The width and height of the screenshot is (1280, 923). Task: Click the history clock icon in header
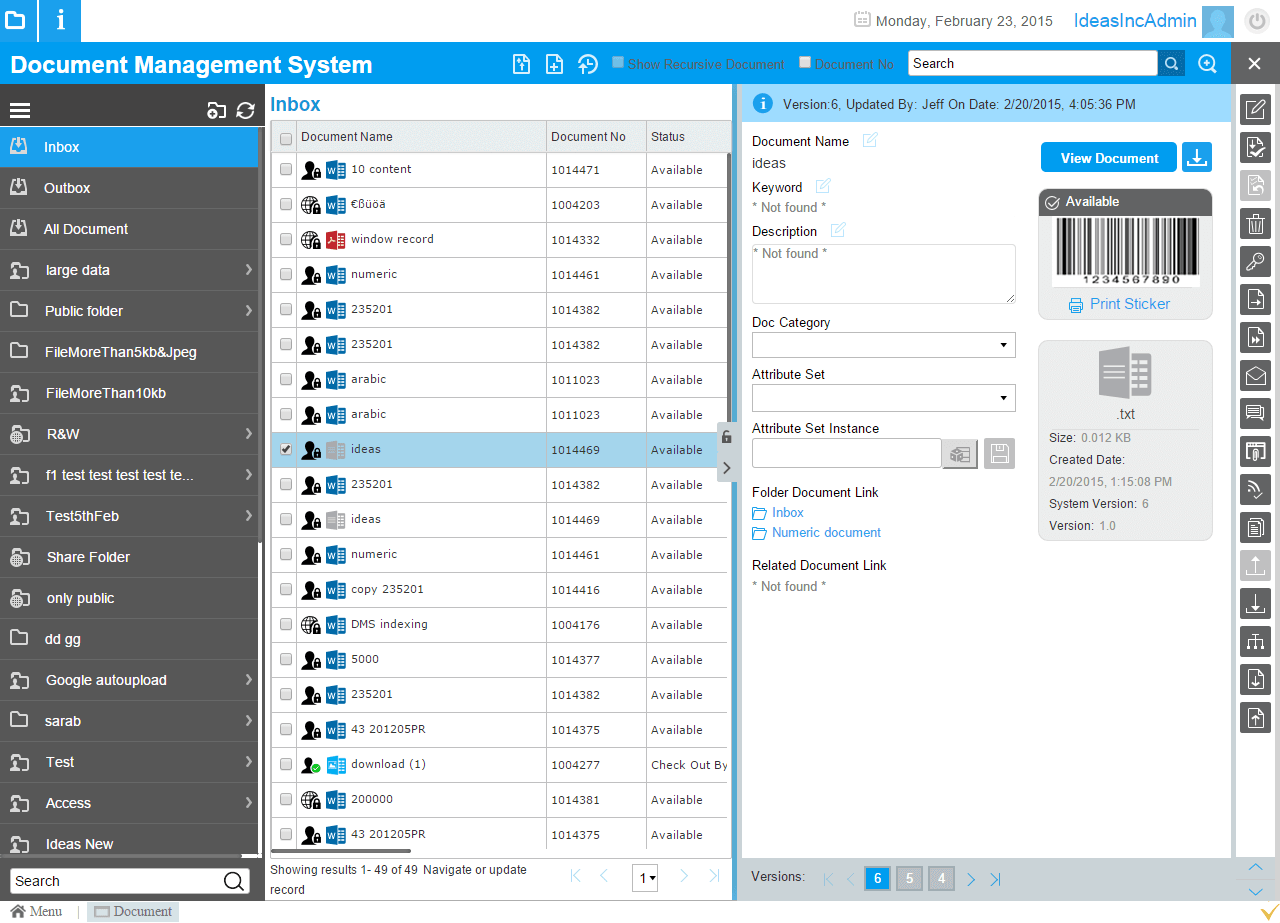[x=588, y=64]
